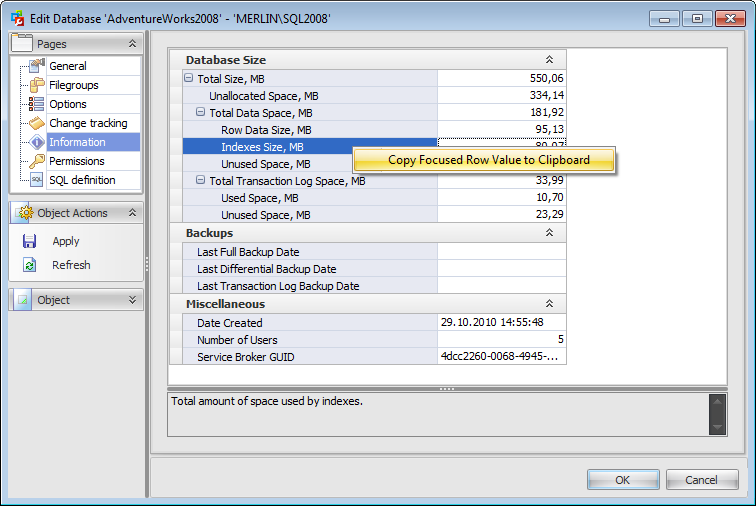Viewport: 756px width, 506px height.
Task: Click the Apply save icon
Action: pyautogui.click(x=30, y=241)
